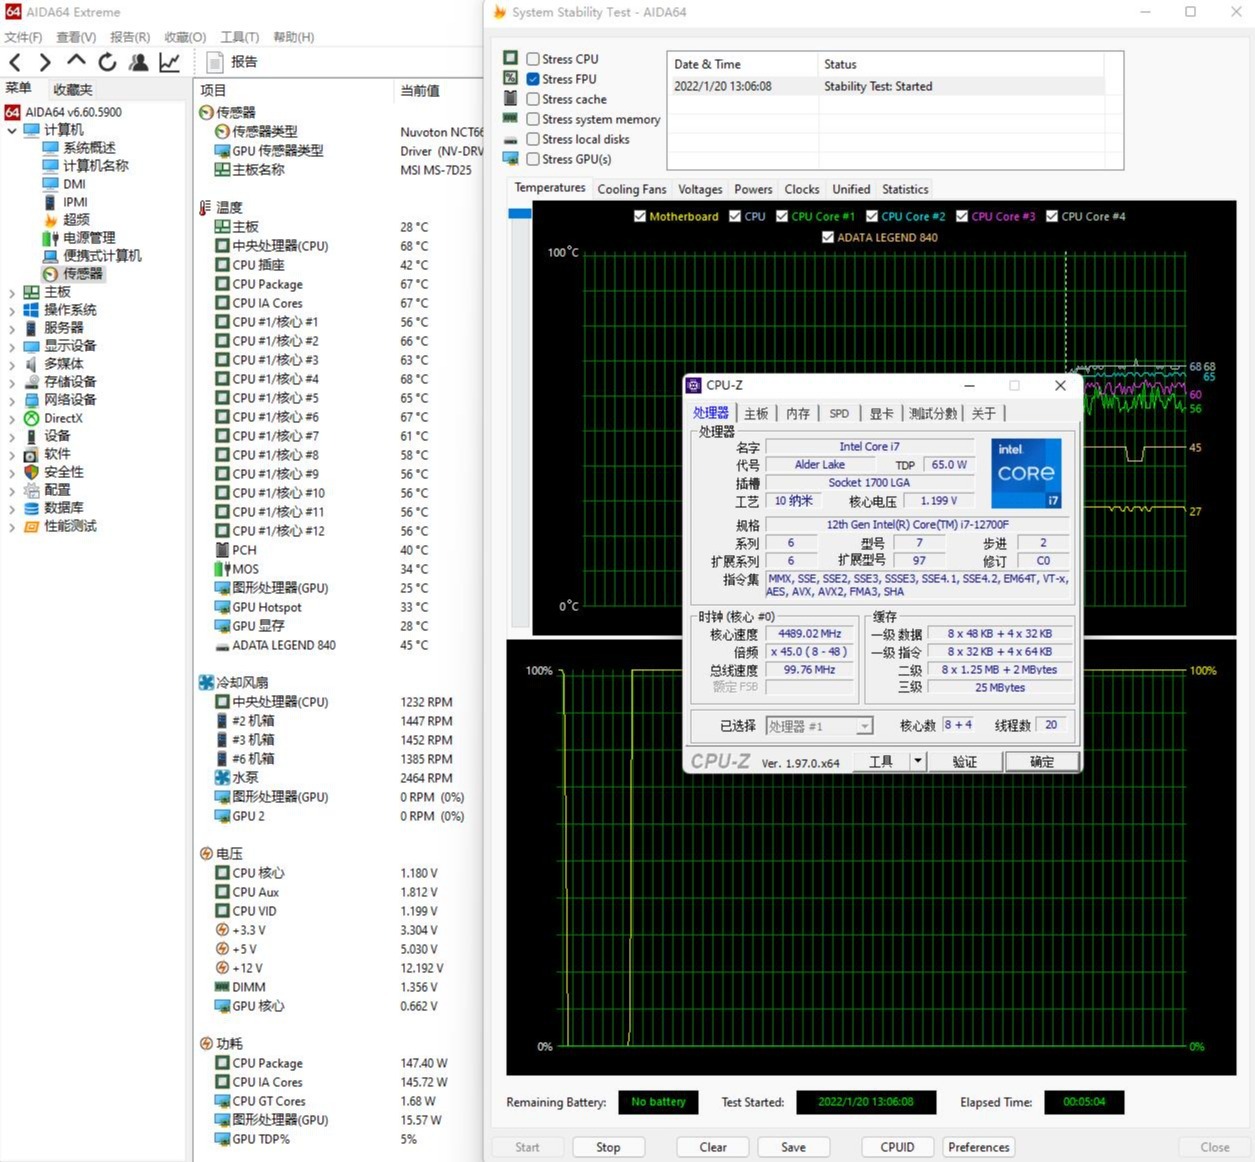Screen dimensions: 1255x1162
Task: Open the line chart icon in AIDA64 toolbar
Action: (x=170, y=62)
